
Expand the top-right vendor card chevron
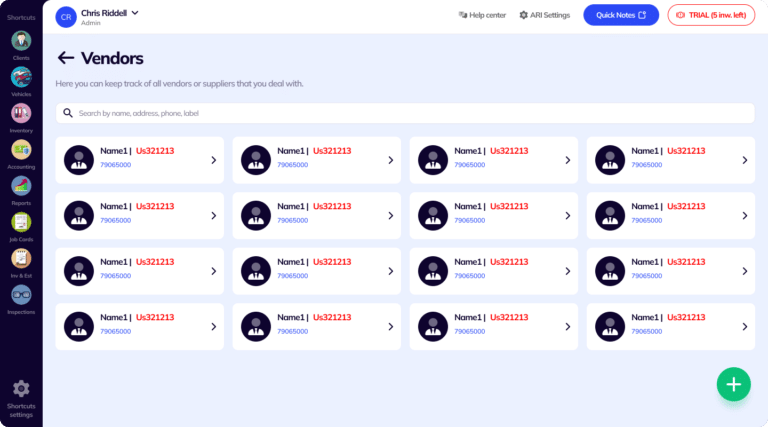pos(744,160)
